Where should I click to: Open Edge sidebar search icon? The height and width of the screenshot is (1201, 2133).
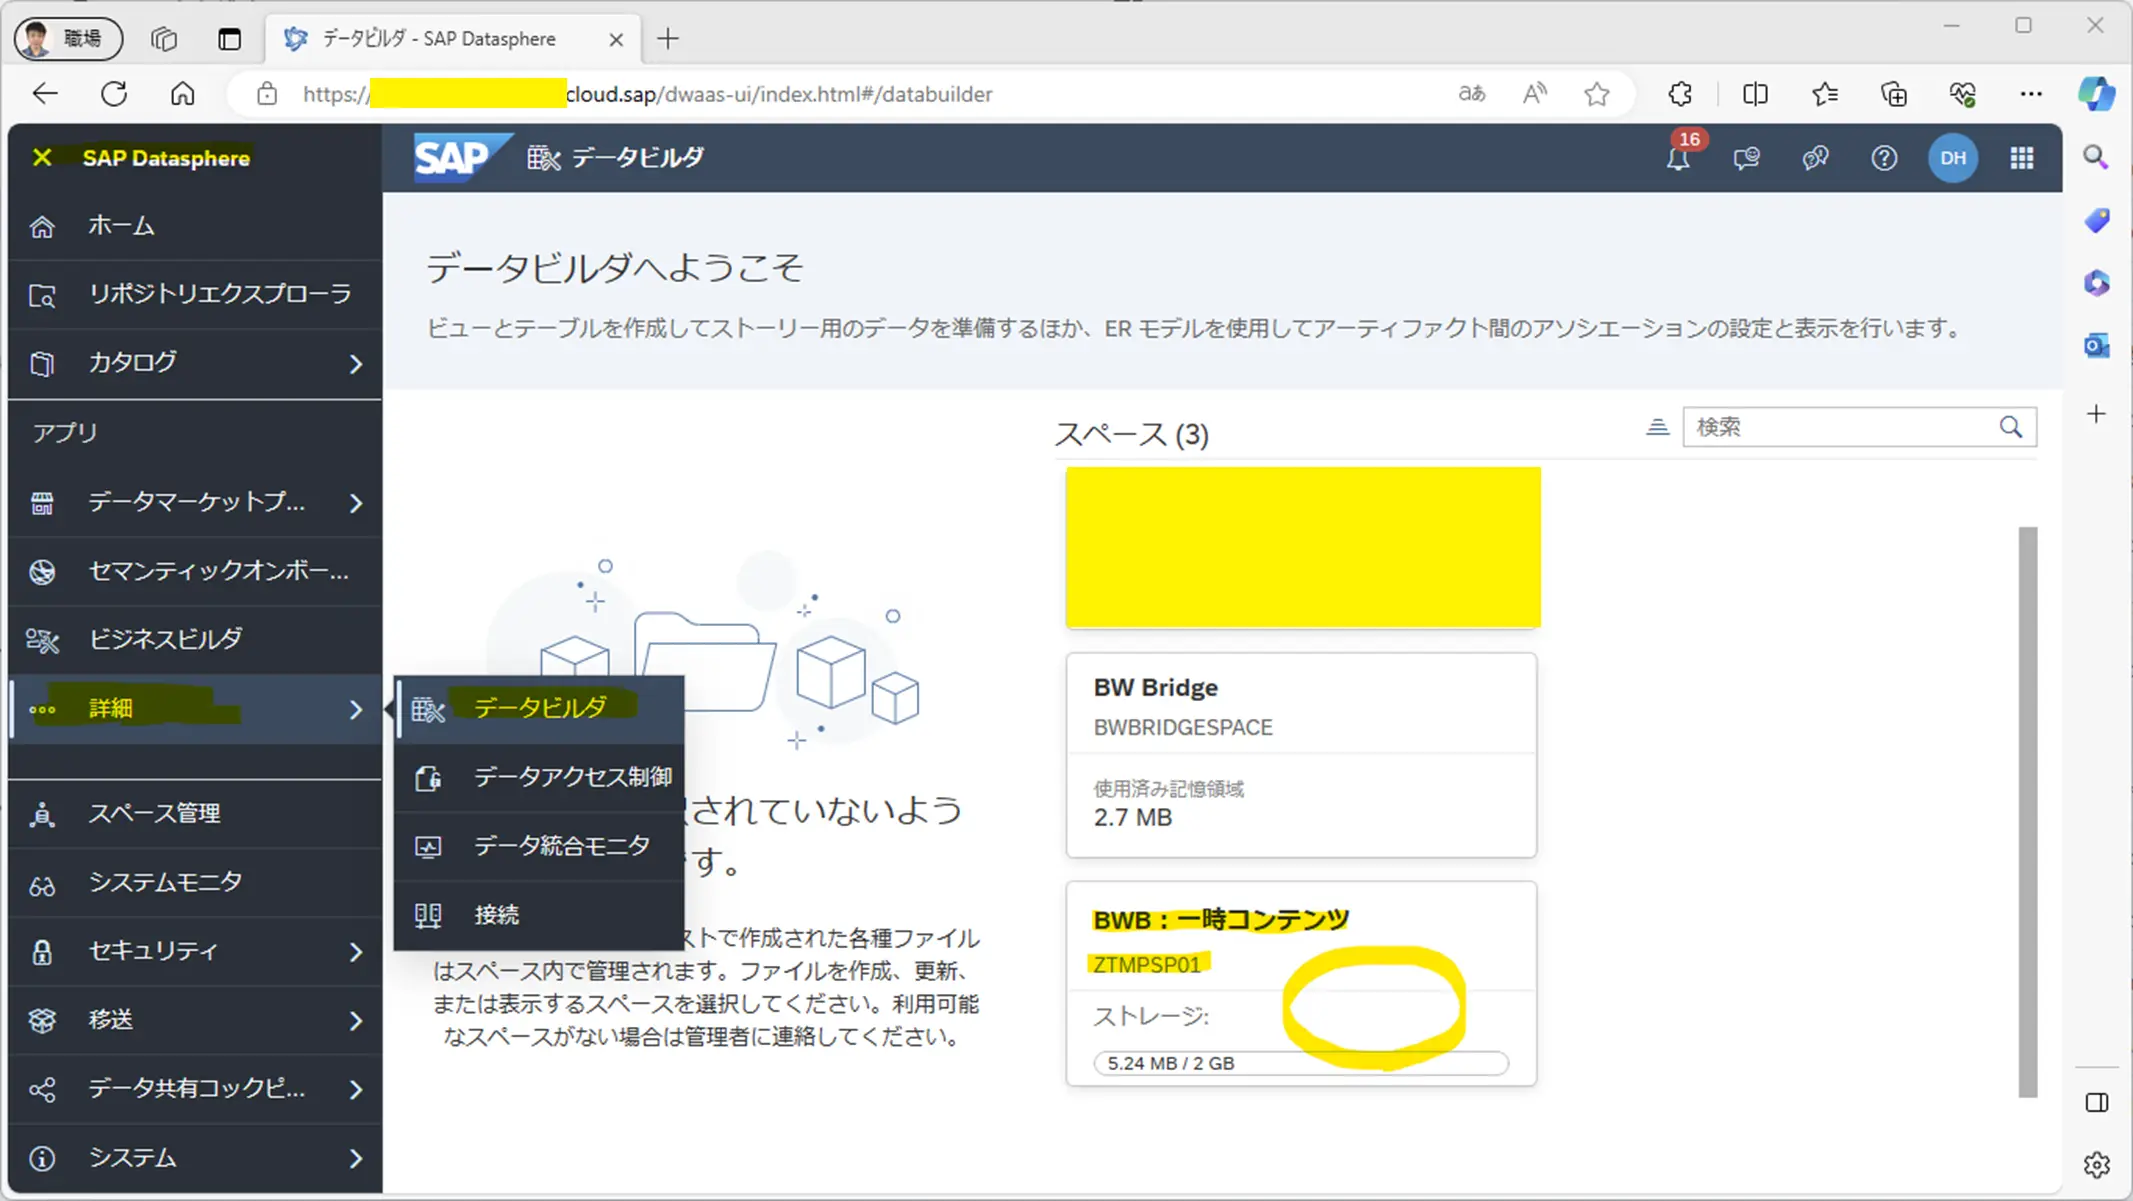tap(2096, 157)
